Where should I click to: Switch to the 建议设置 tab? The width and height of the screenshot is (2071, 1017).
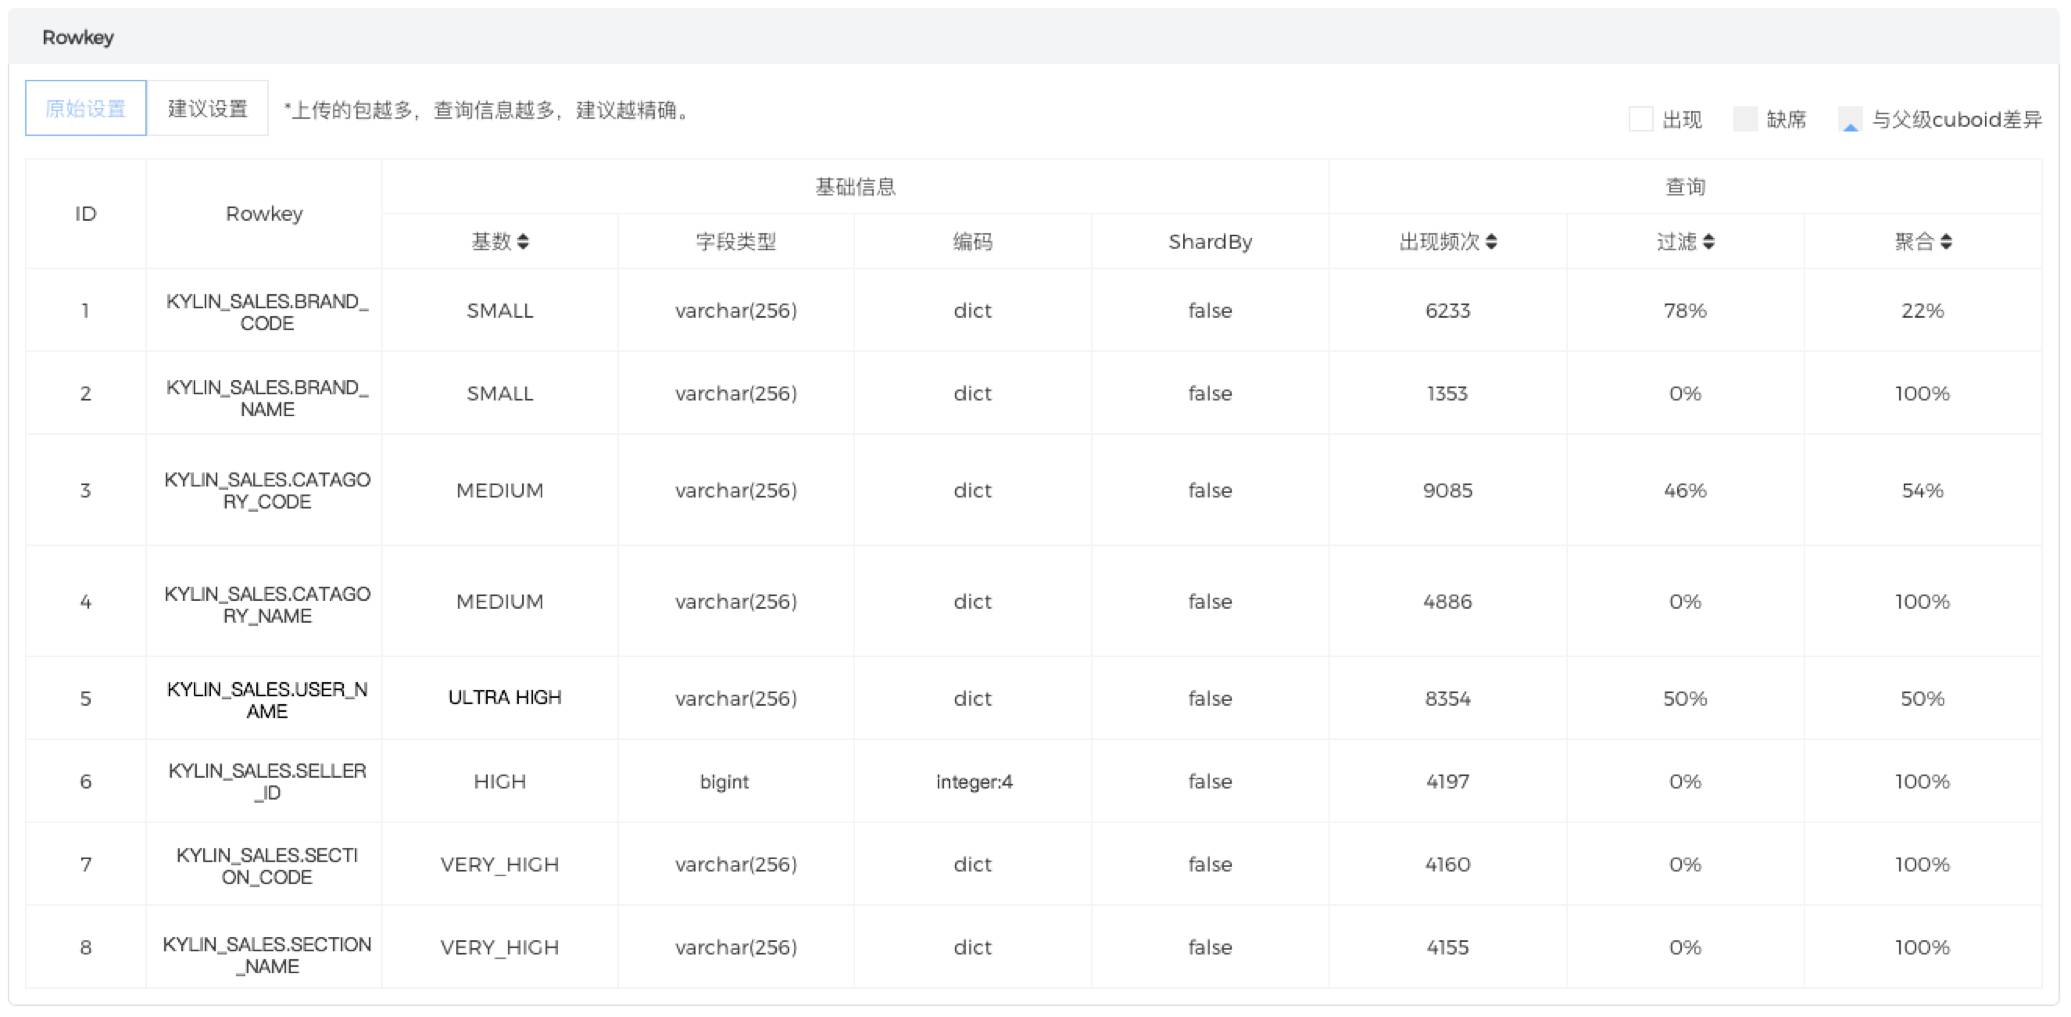click(x=207, y=108)
